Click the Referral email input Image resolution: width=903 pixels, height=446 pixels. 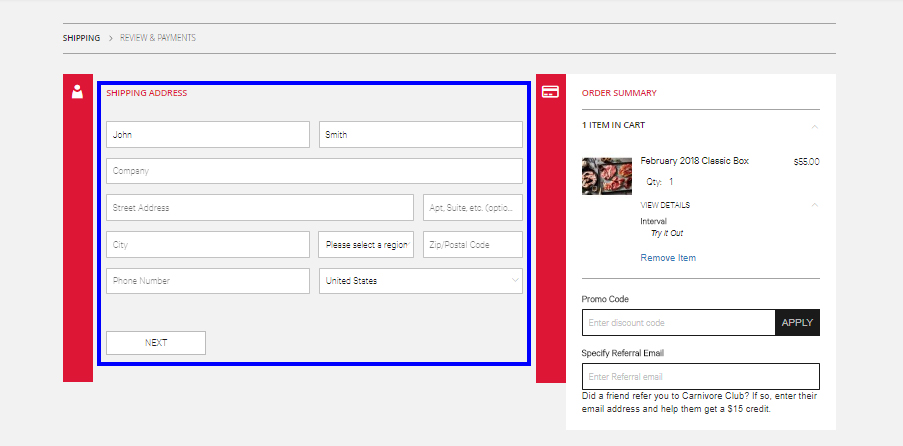701,376
